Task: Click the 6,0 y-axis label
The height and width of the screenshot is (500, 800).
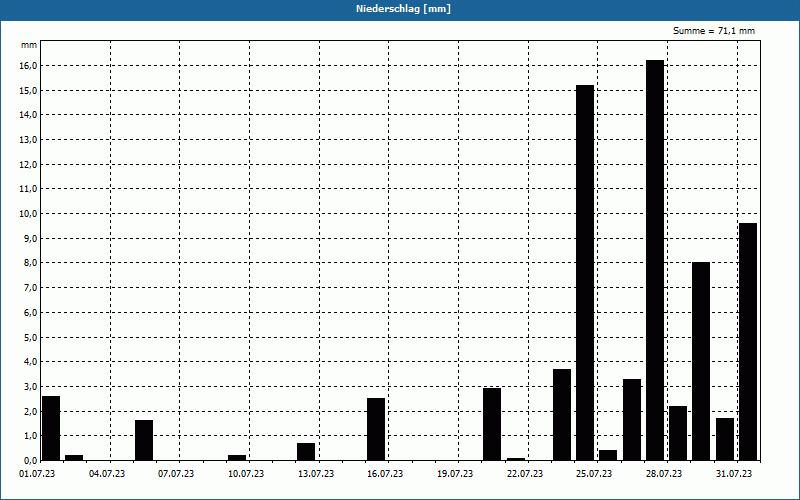Action: pyautogui.click(x=30, y=312)
